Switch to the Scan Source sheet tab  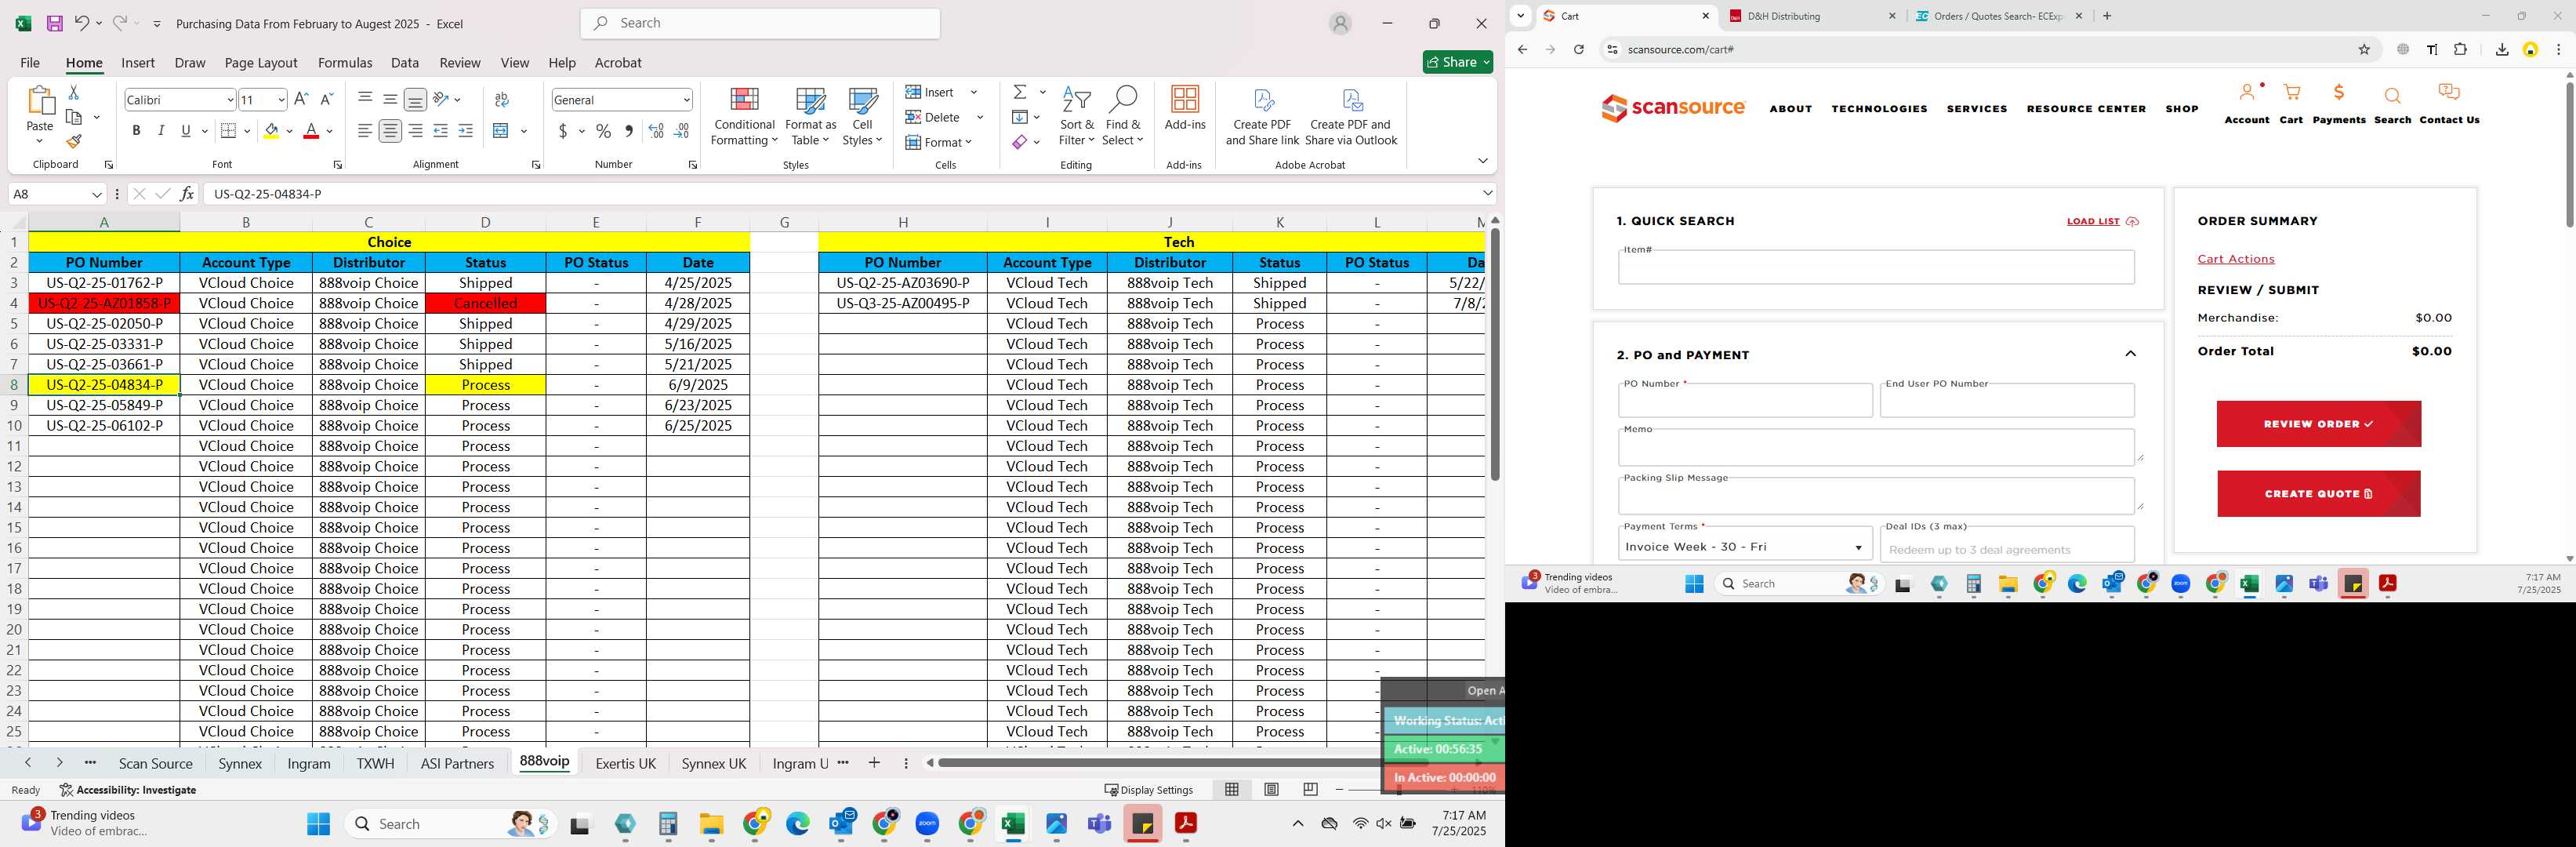[155, 764]
